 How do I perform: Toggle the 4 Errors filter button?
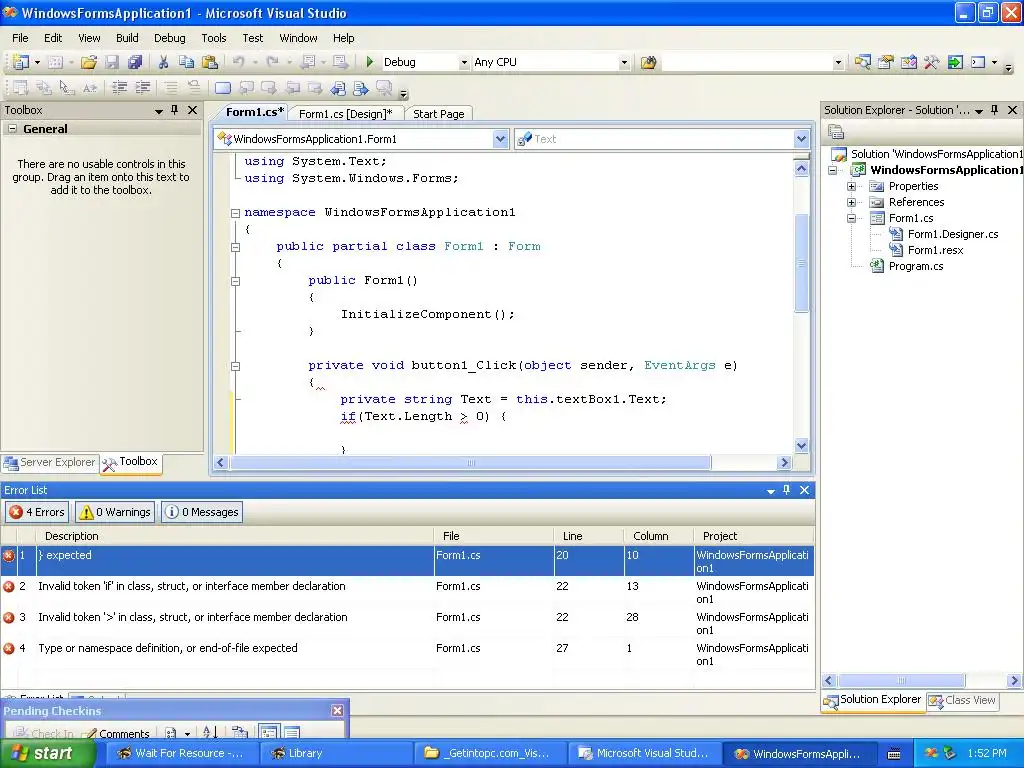tap(37, 512)
